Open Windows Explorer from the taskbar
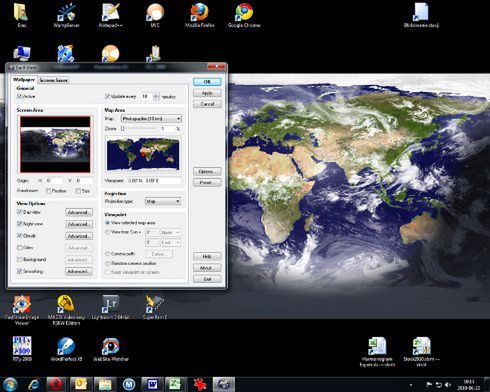The width and height of the screenshot is (490, 392). [x=104, y=385]
